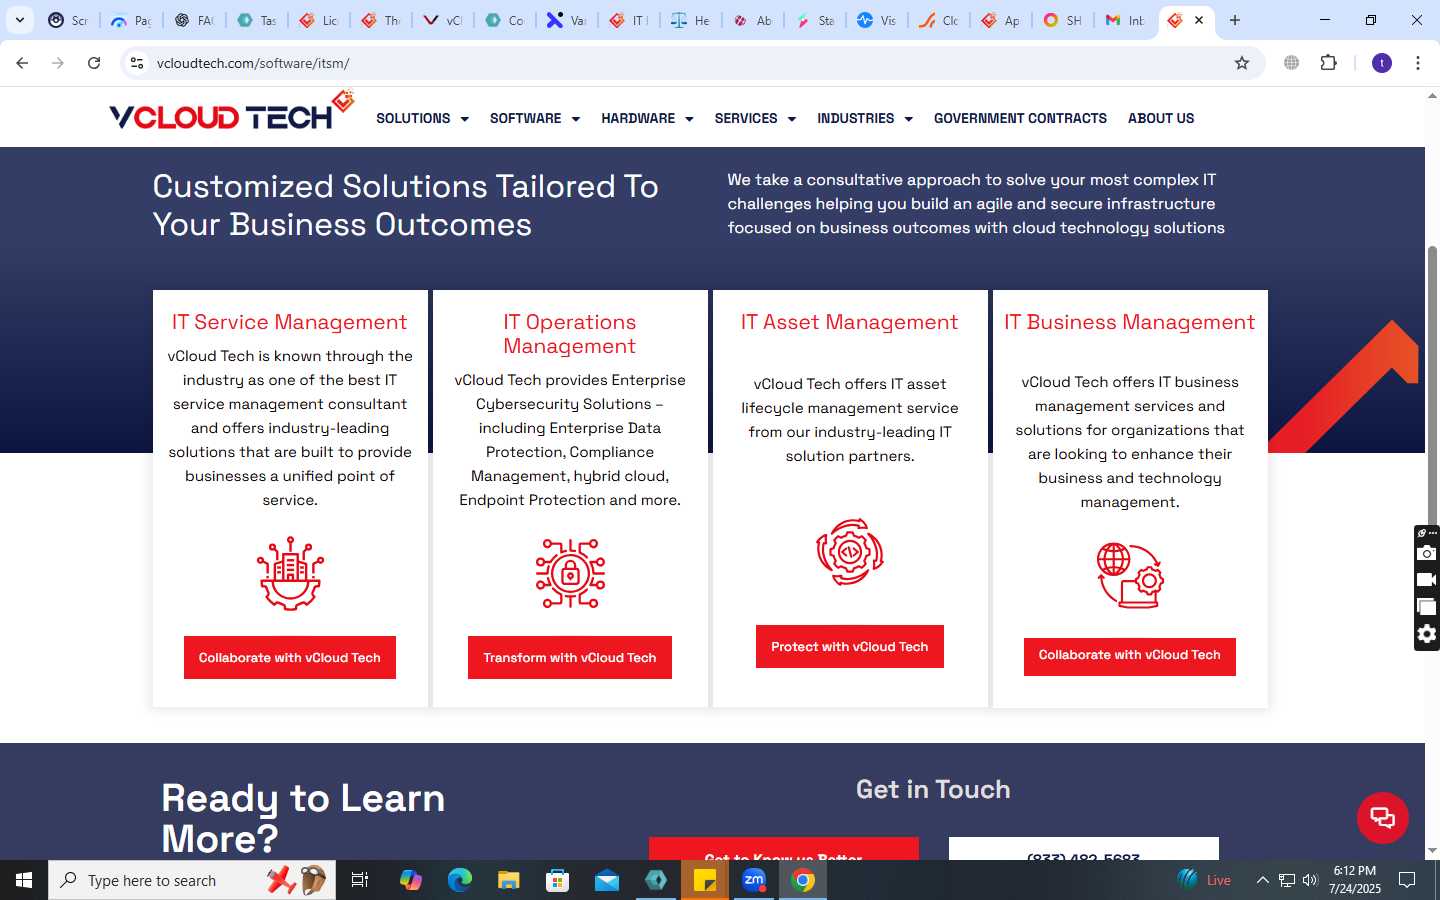Click the IT Asset Management code-cycle icon
This screenshot has width=1440, height=900.
(850, 552)
